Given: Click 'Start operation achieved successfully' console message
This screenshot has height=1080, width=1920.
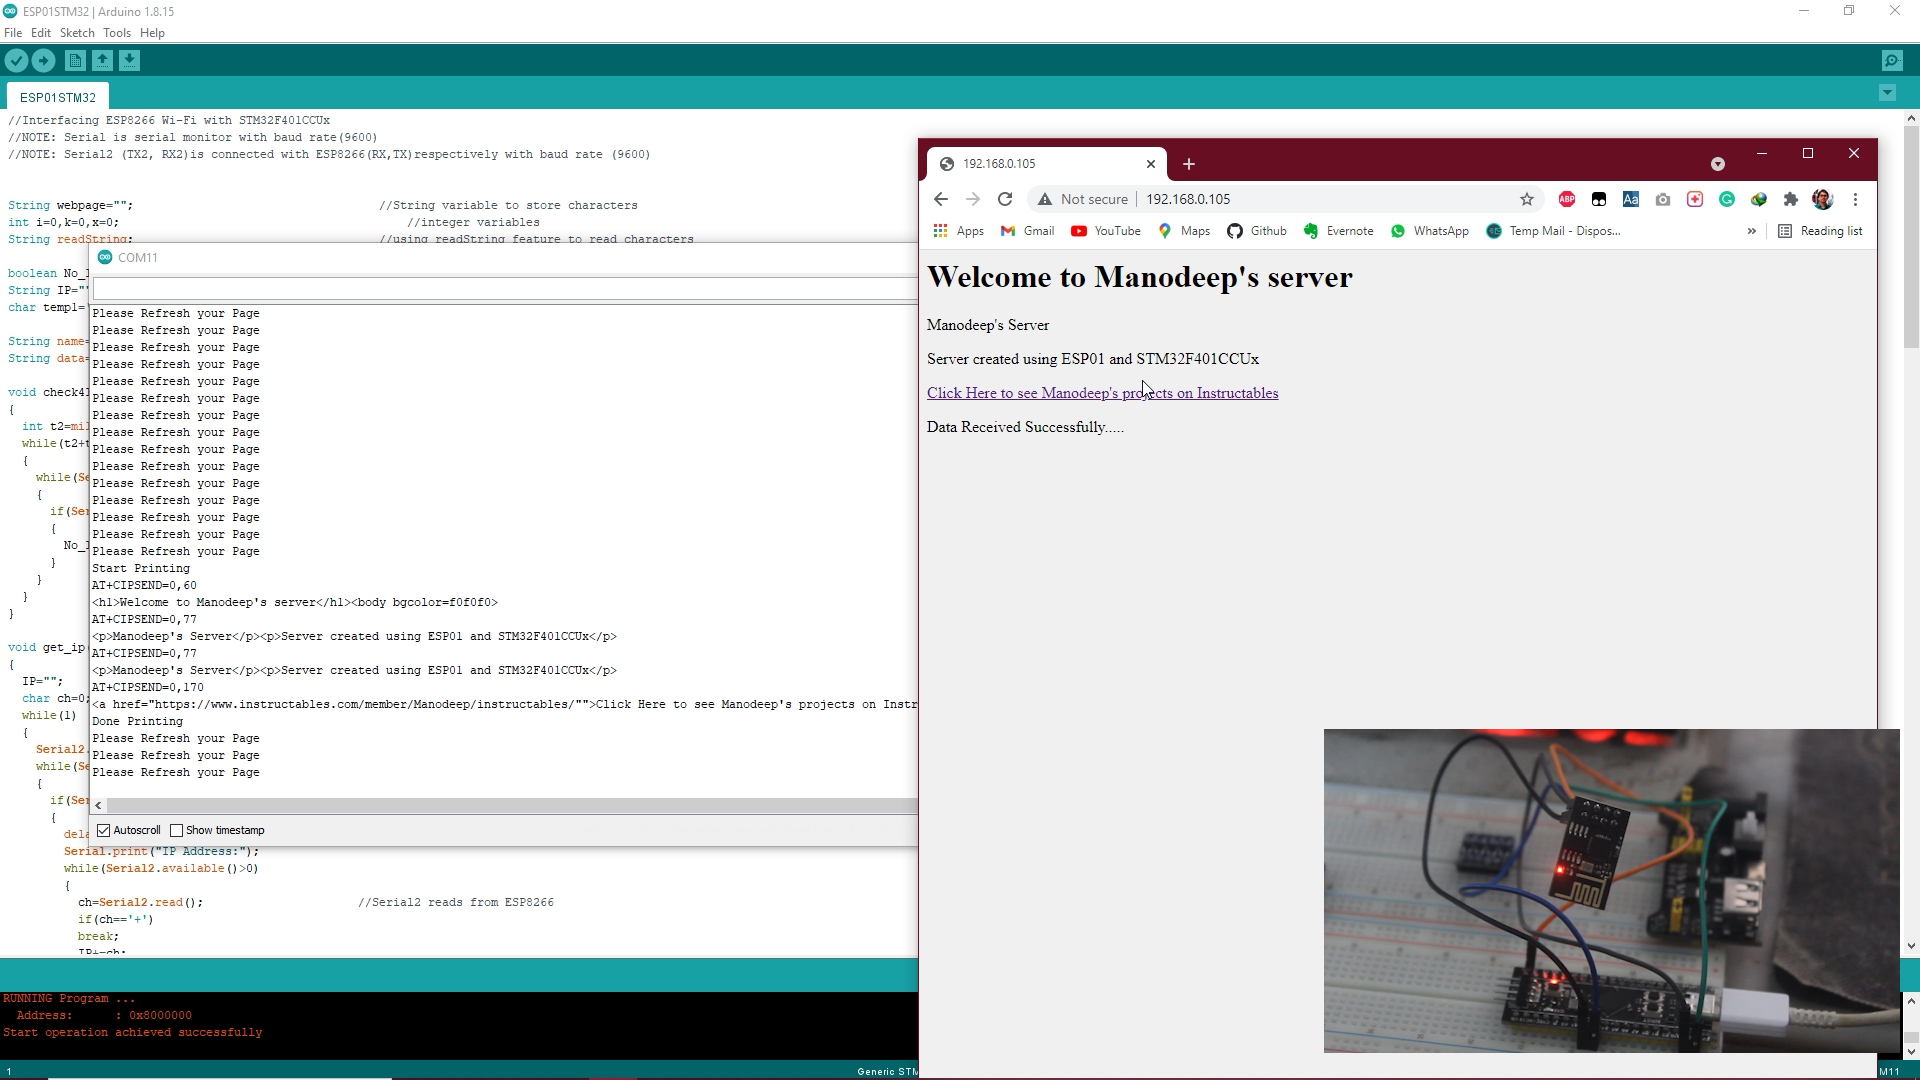Looking at the screenshot, I should pyautogui.click(x=132, y=1032).
